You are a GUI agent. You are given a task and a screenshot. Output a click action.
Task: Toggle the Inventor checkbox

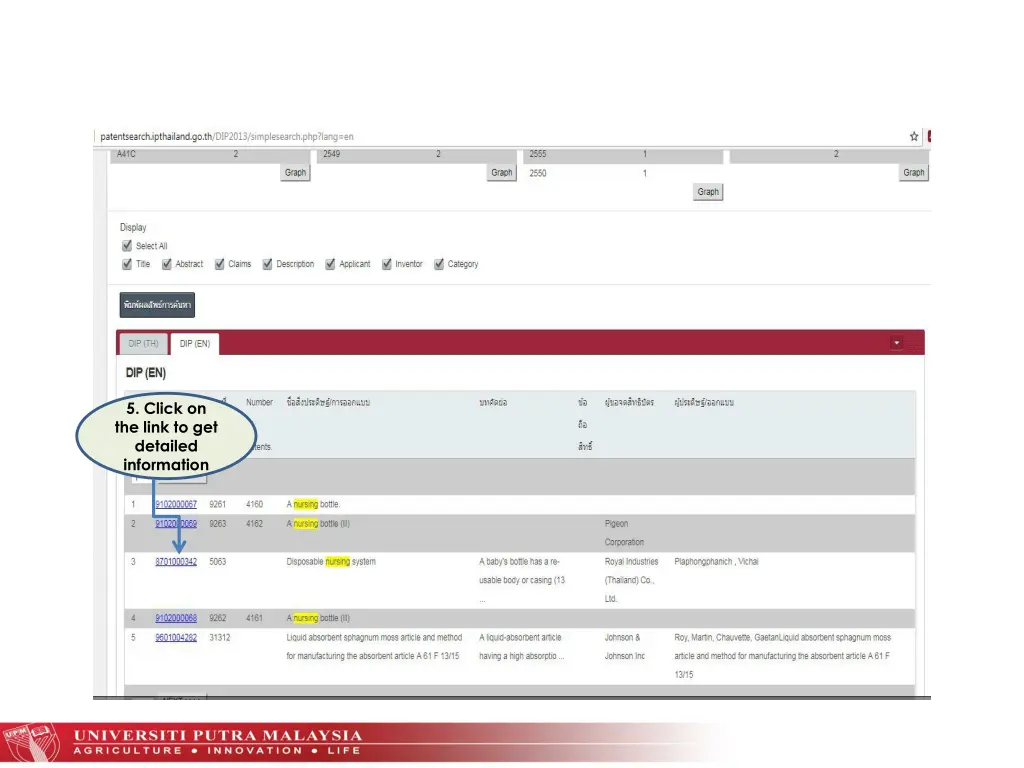click(x=387, y=264)
